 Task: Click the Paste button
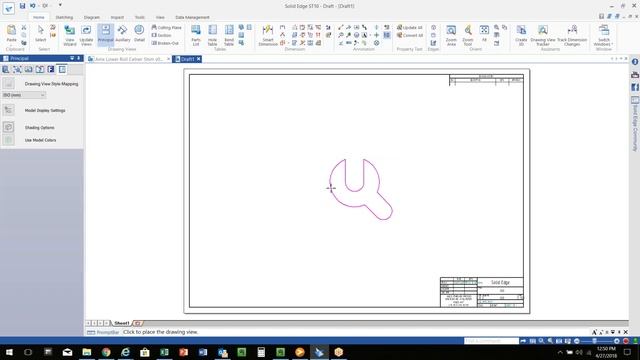point(11,34)
